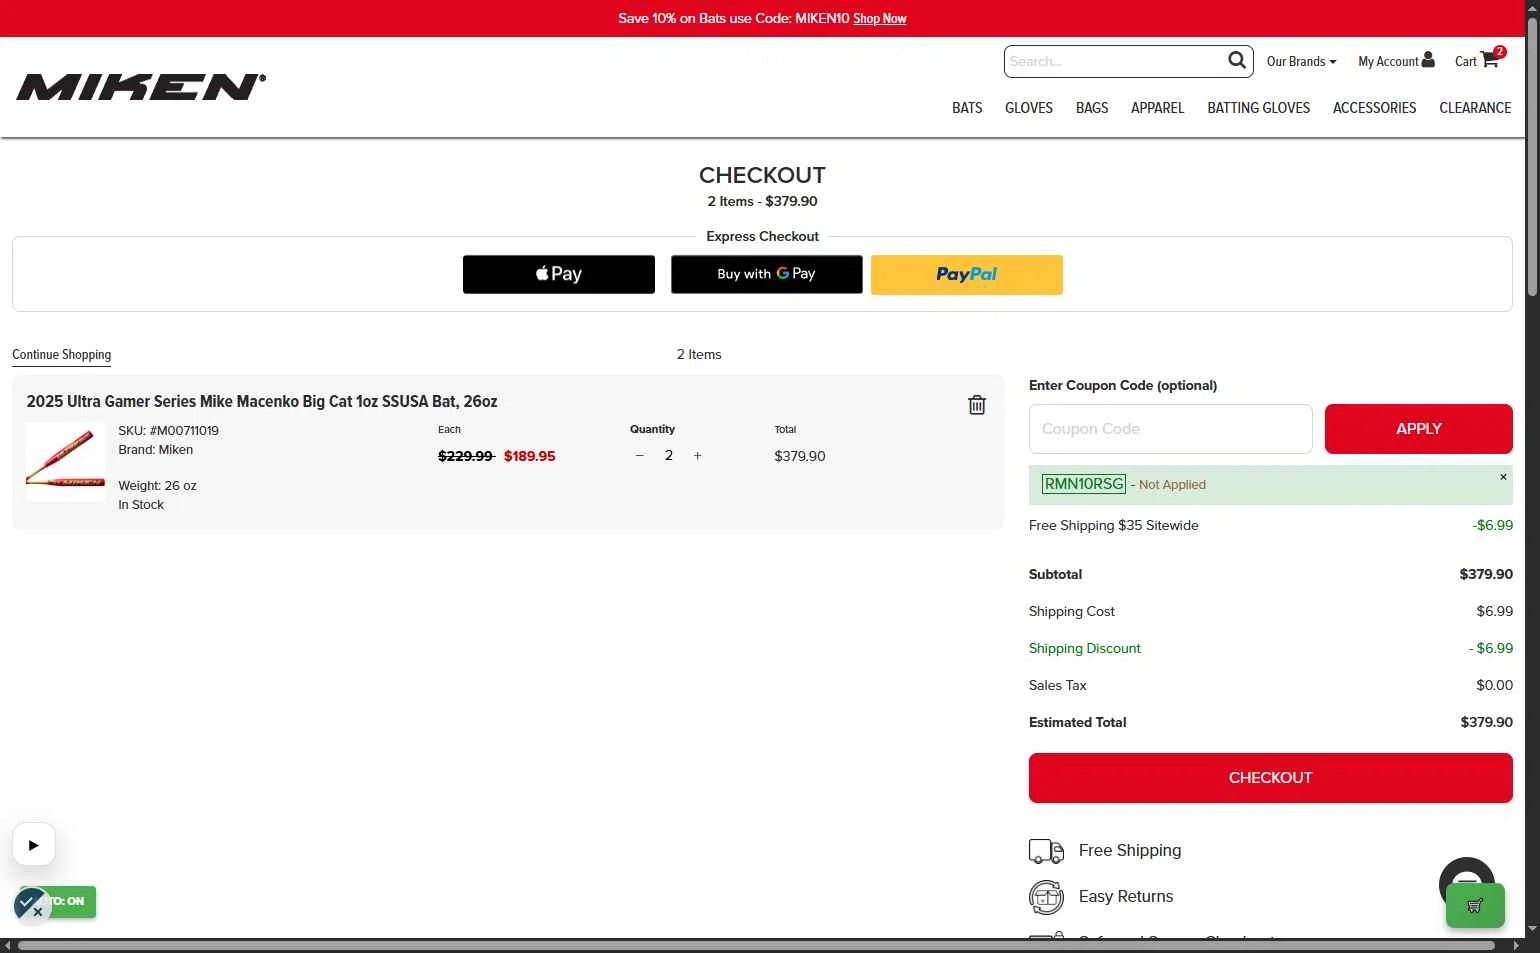This screenshot has width=1540, height=953.
Task: Open the BATTING GLOVES menu
Action: coord(1258,108)
